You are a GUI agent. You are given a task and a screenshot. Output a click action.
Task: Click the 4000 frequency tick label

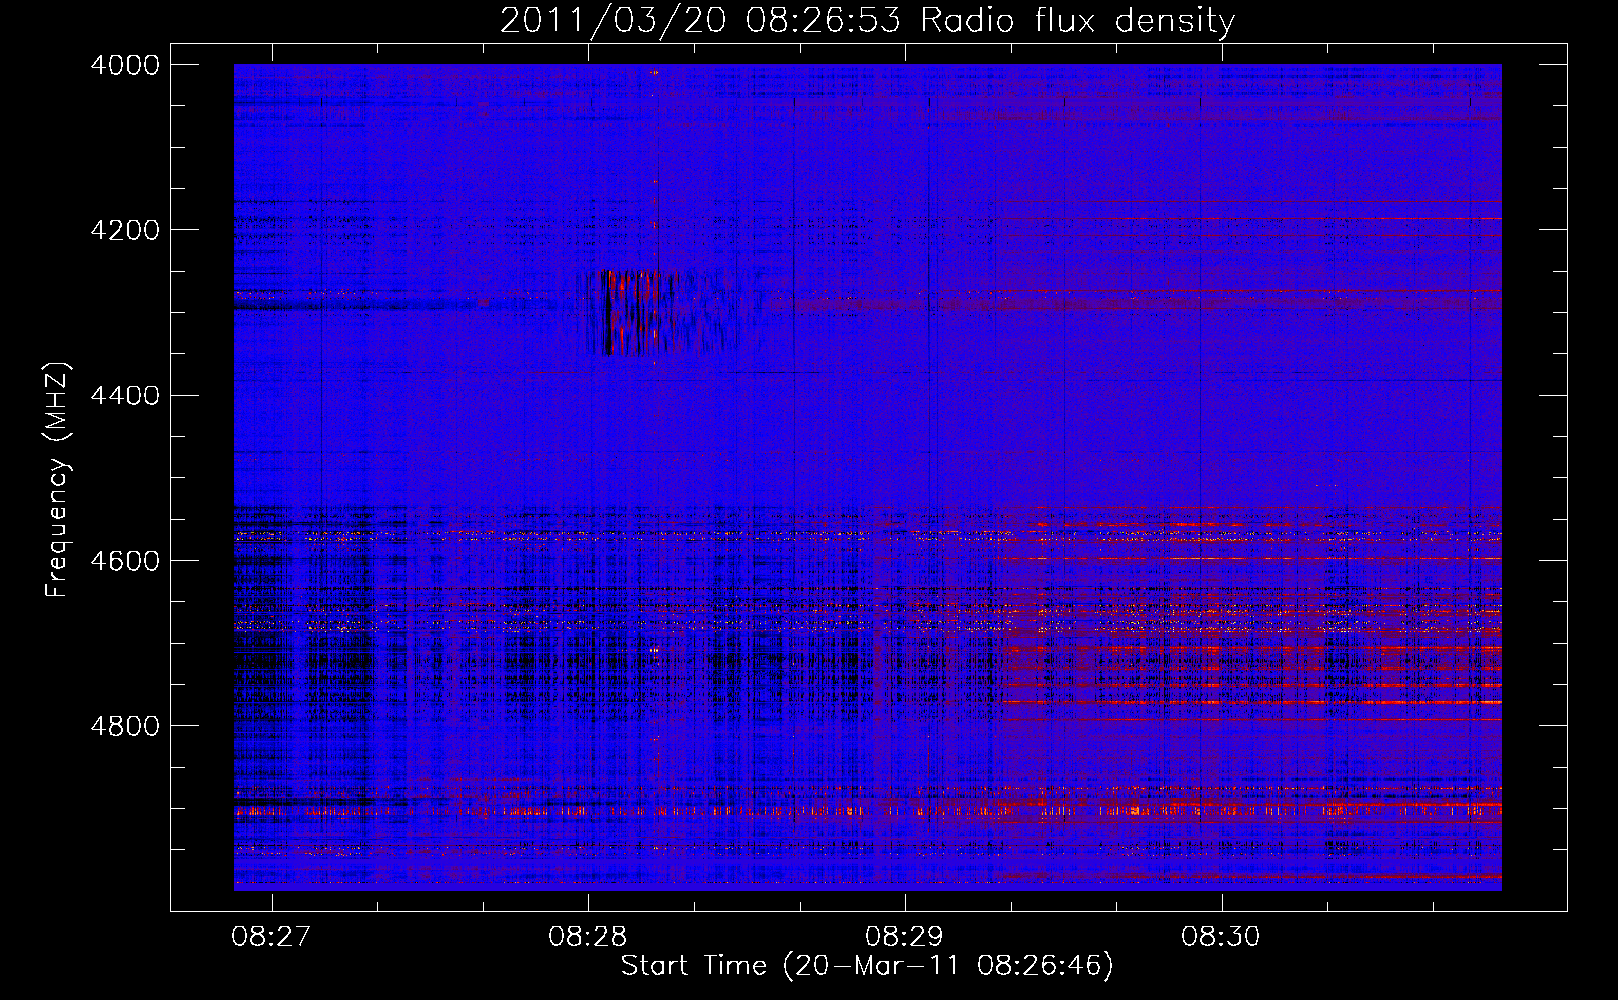point(125,65)
